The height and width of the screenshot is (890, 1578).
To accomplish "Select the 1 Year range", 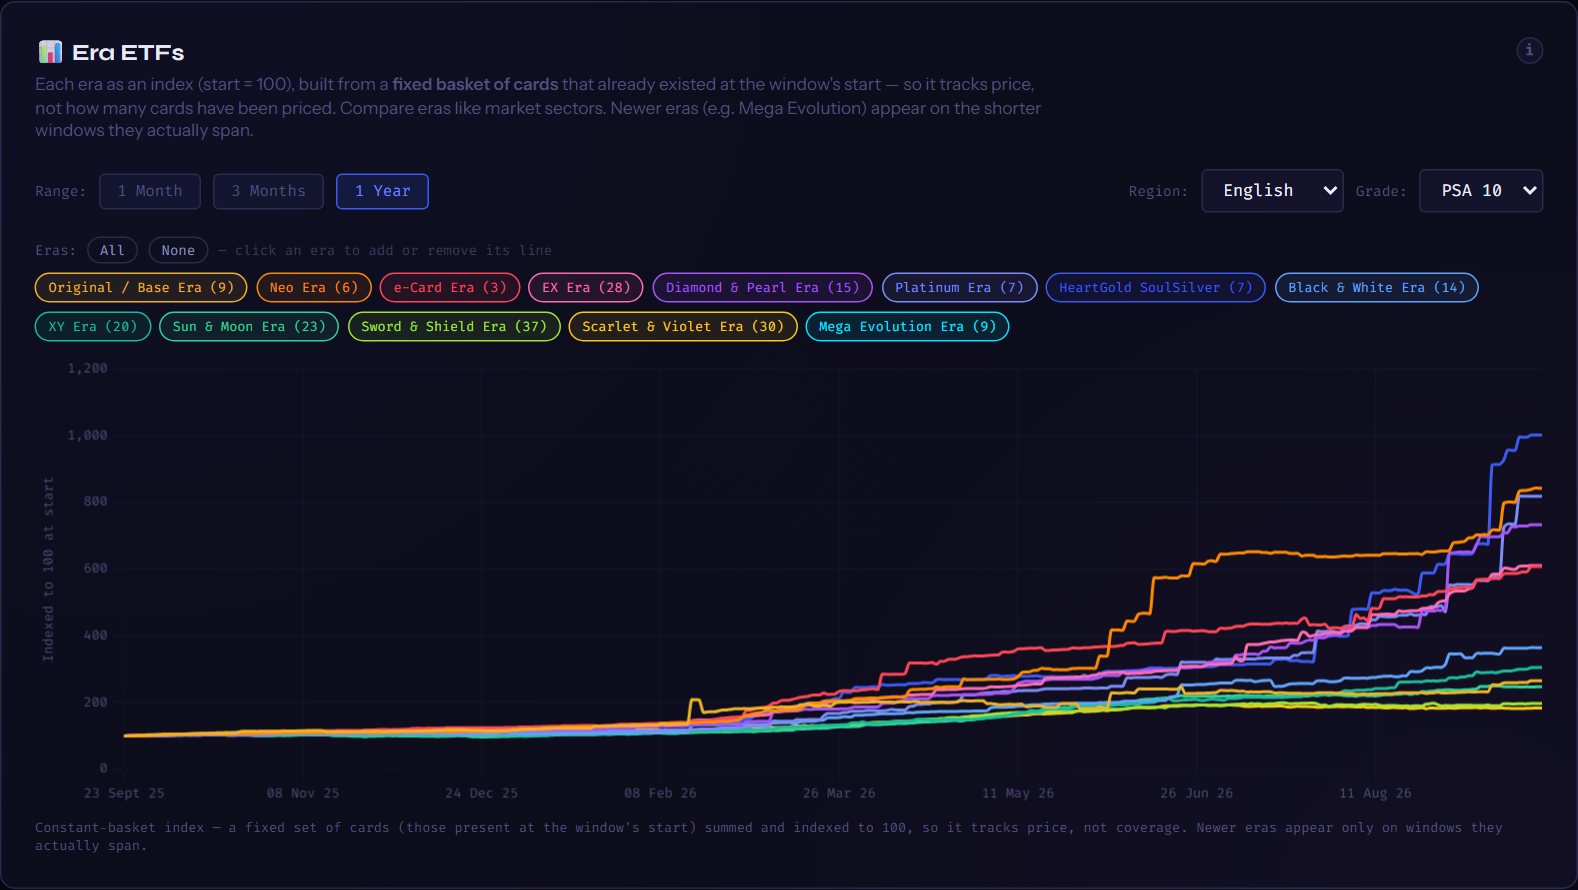I will (382, 191).
